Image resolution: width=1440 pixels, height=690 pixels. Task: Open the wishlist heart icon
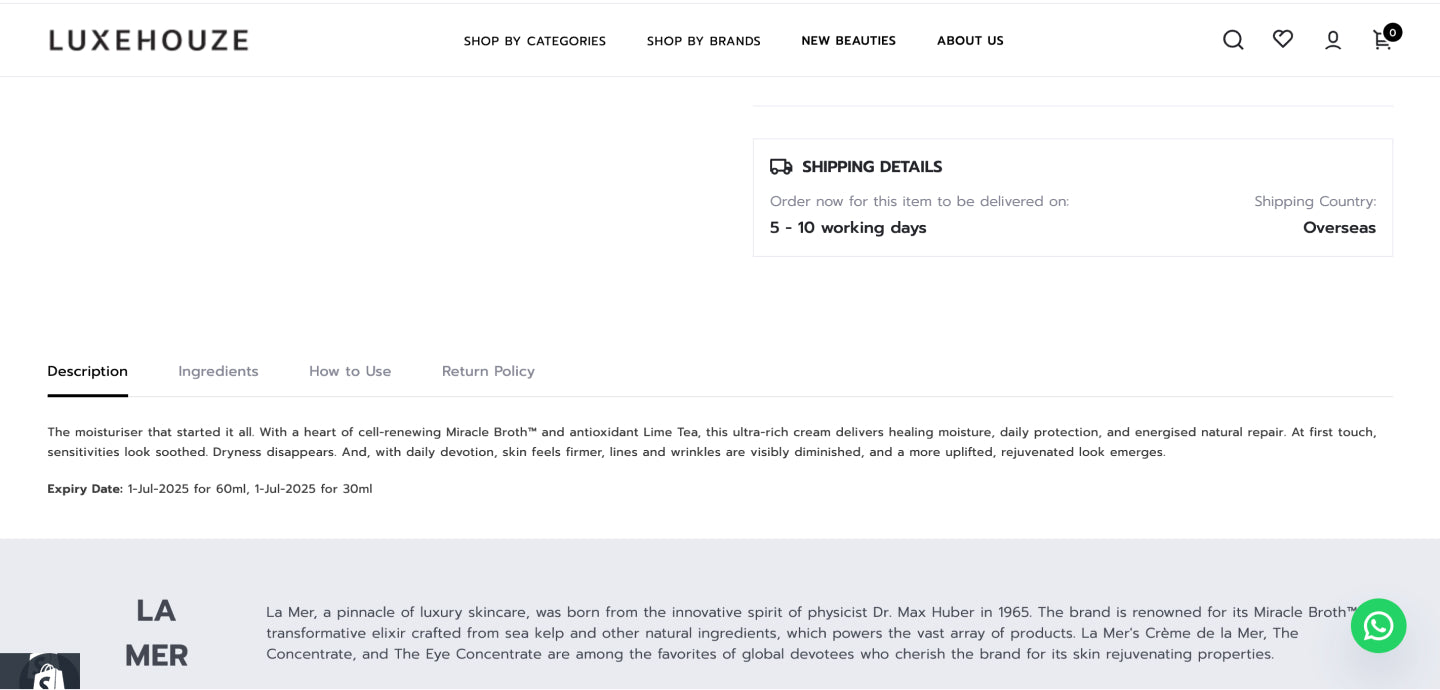[1283, 39]
